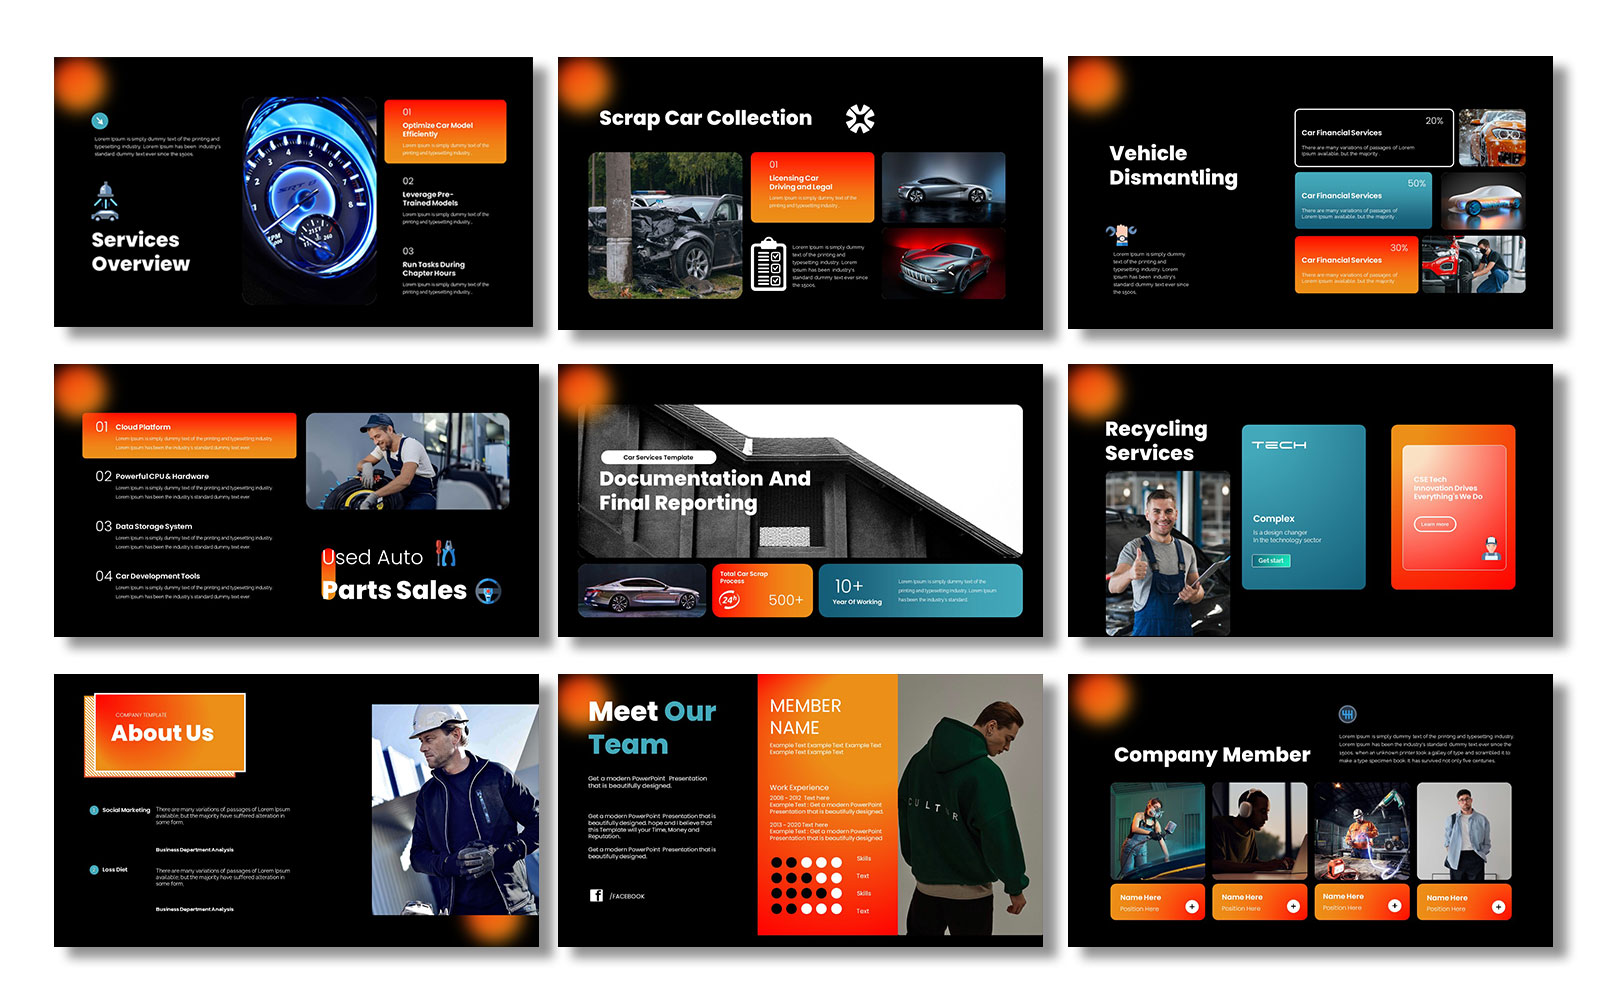The height and width of the screenshot is (1000, 1600).
Task: Click the teal 50% Car Financial Services bar
Action: click(x=1363, y=200)
